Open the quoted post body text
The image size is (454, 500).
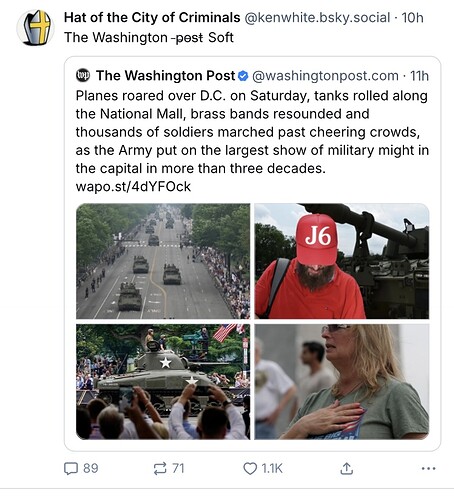pos(252,132)
